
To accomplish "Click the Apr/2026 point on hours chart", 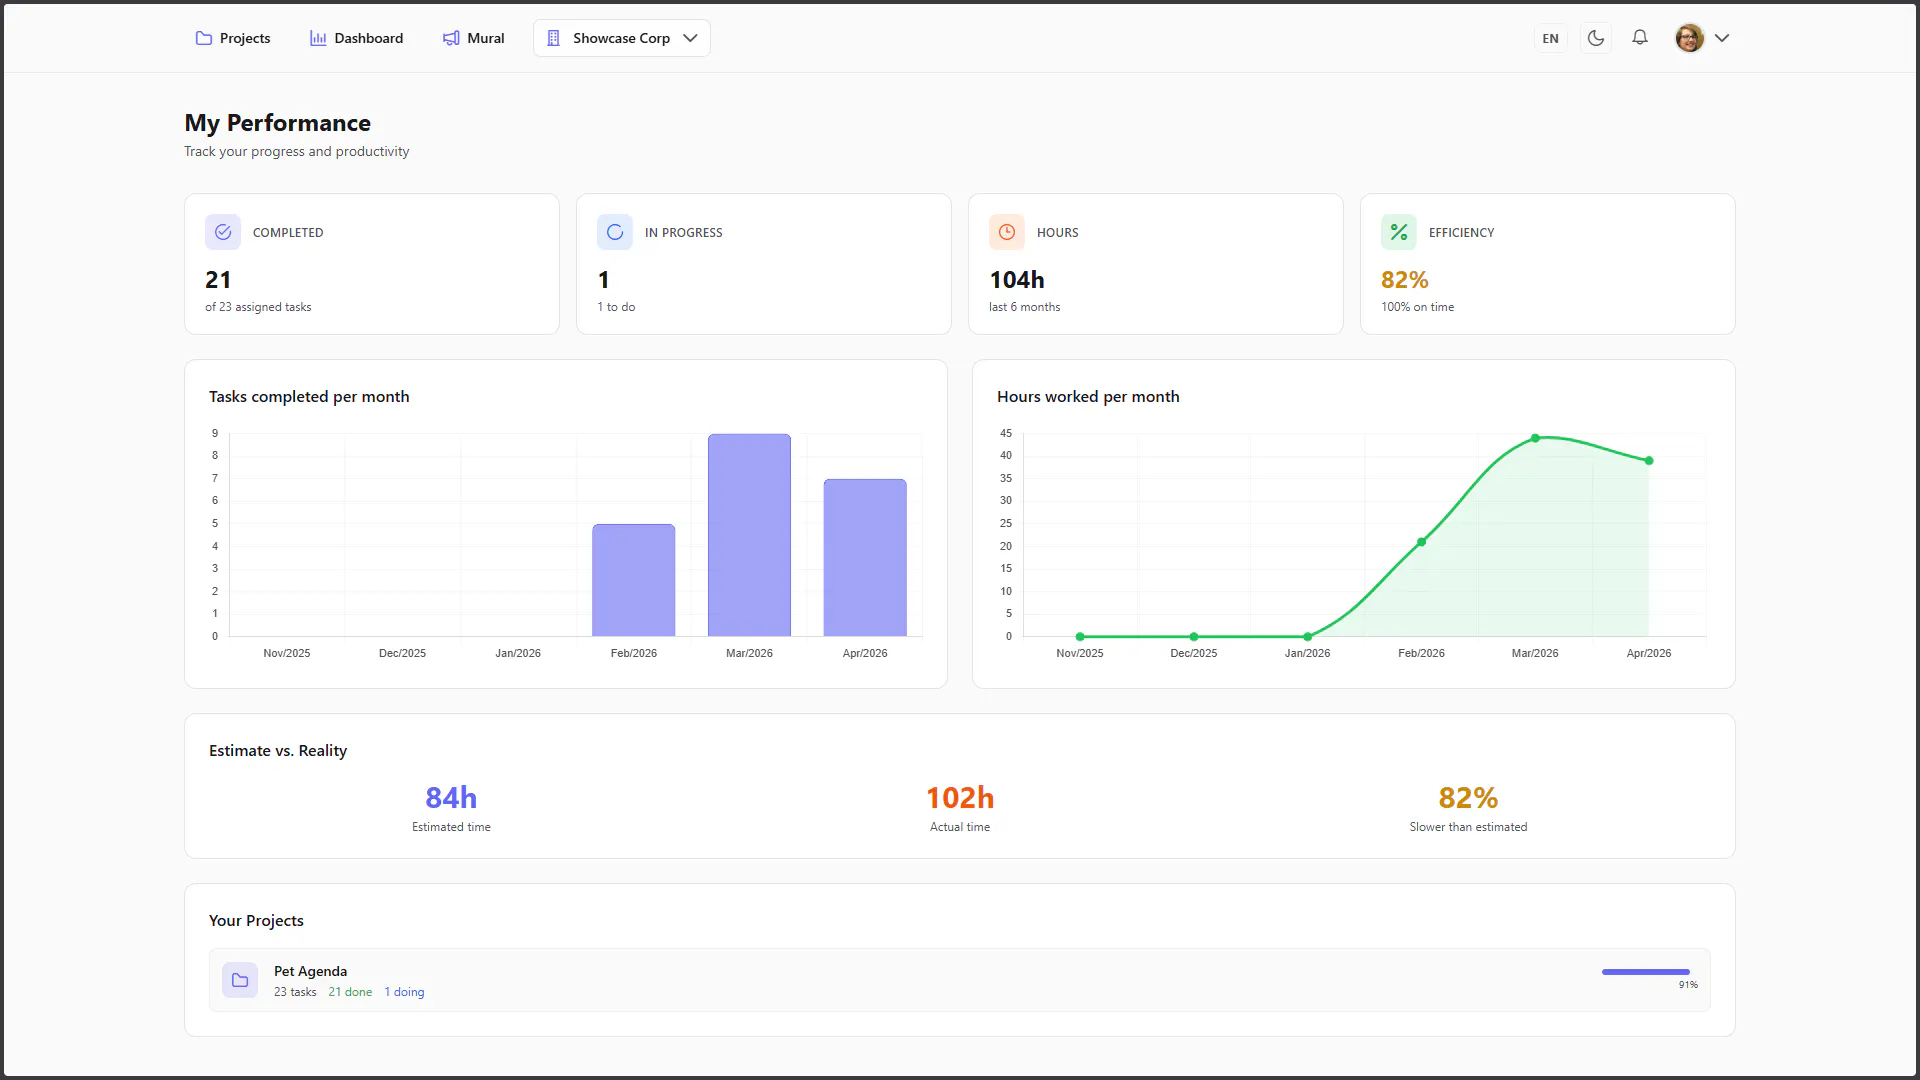I will tap(1649, 461).
